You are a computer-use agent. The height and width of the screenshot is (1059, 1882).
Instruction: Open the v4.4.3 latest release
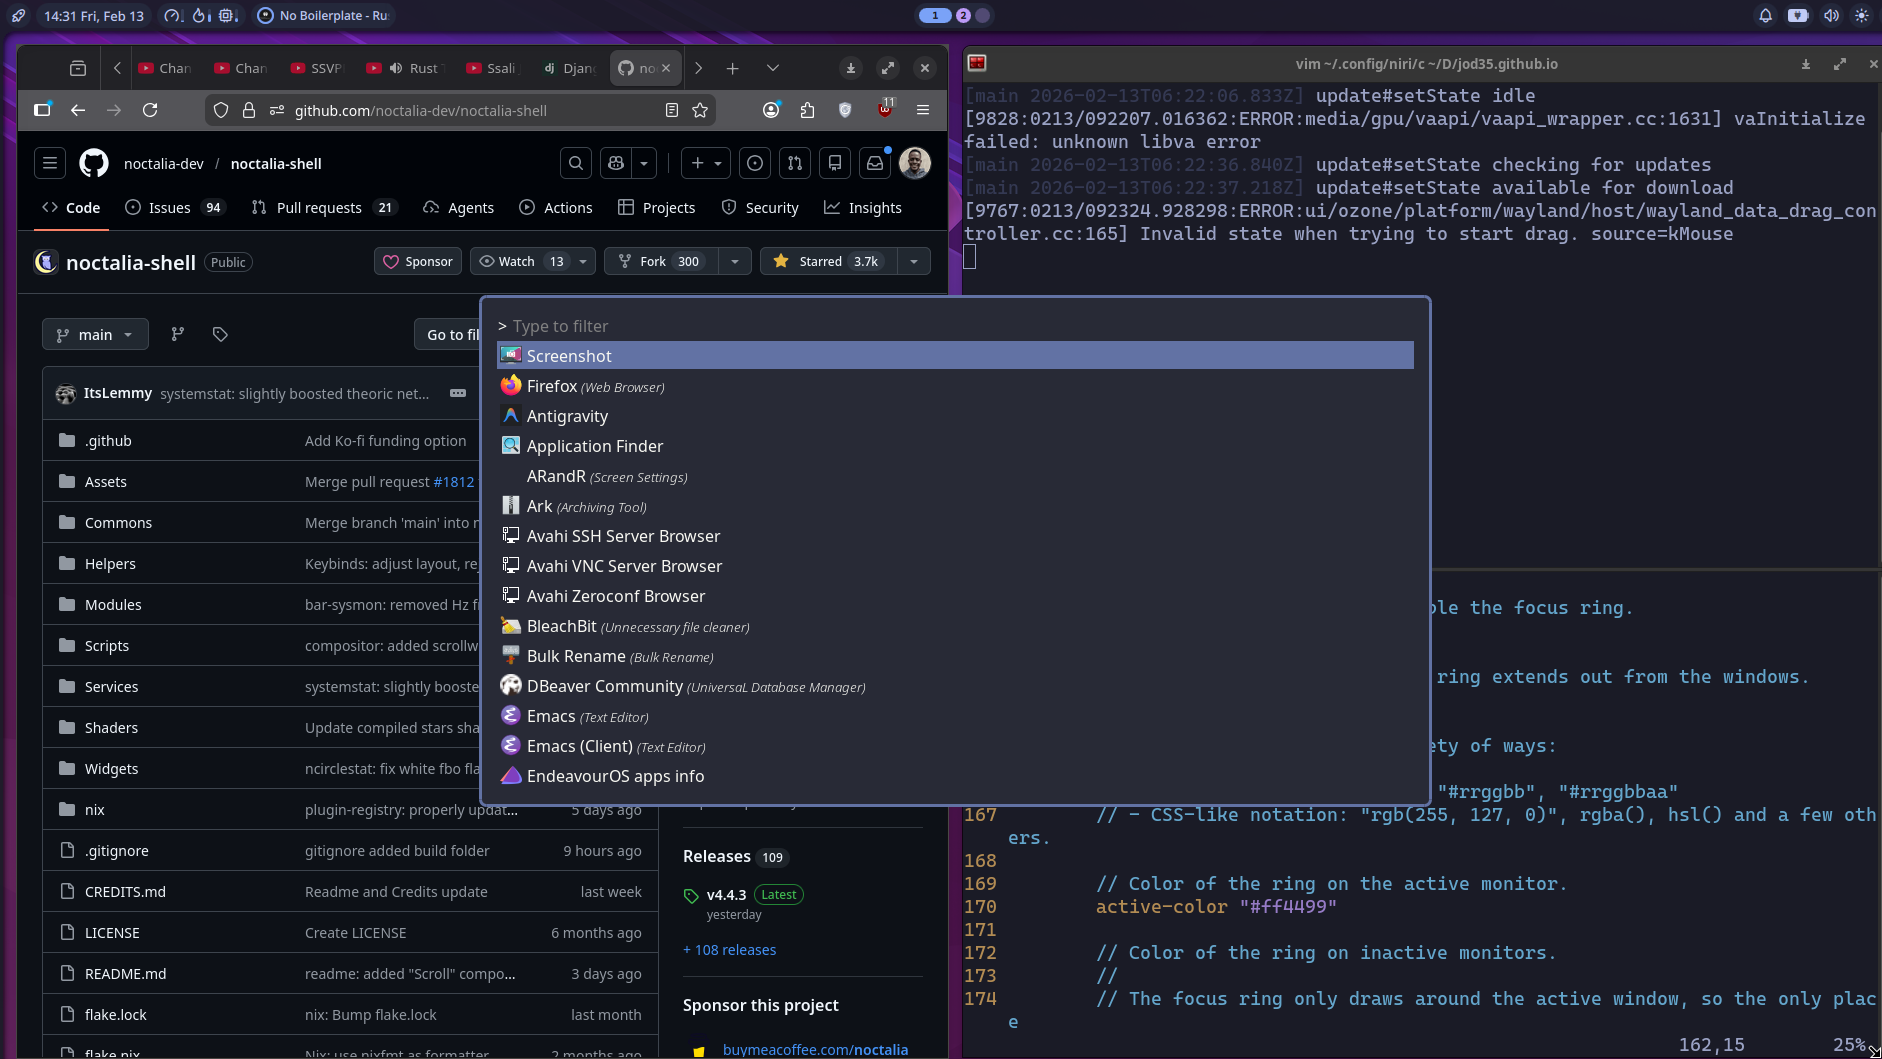[726, 894]
